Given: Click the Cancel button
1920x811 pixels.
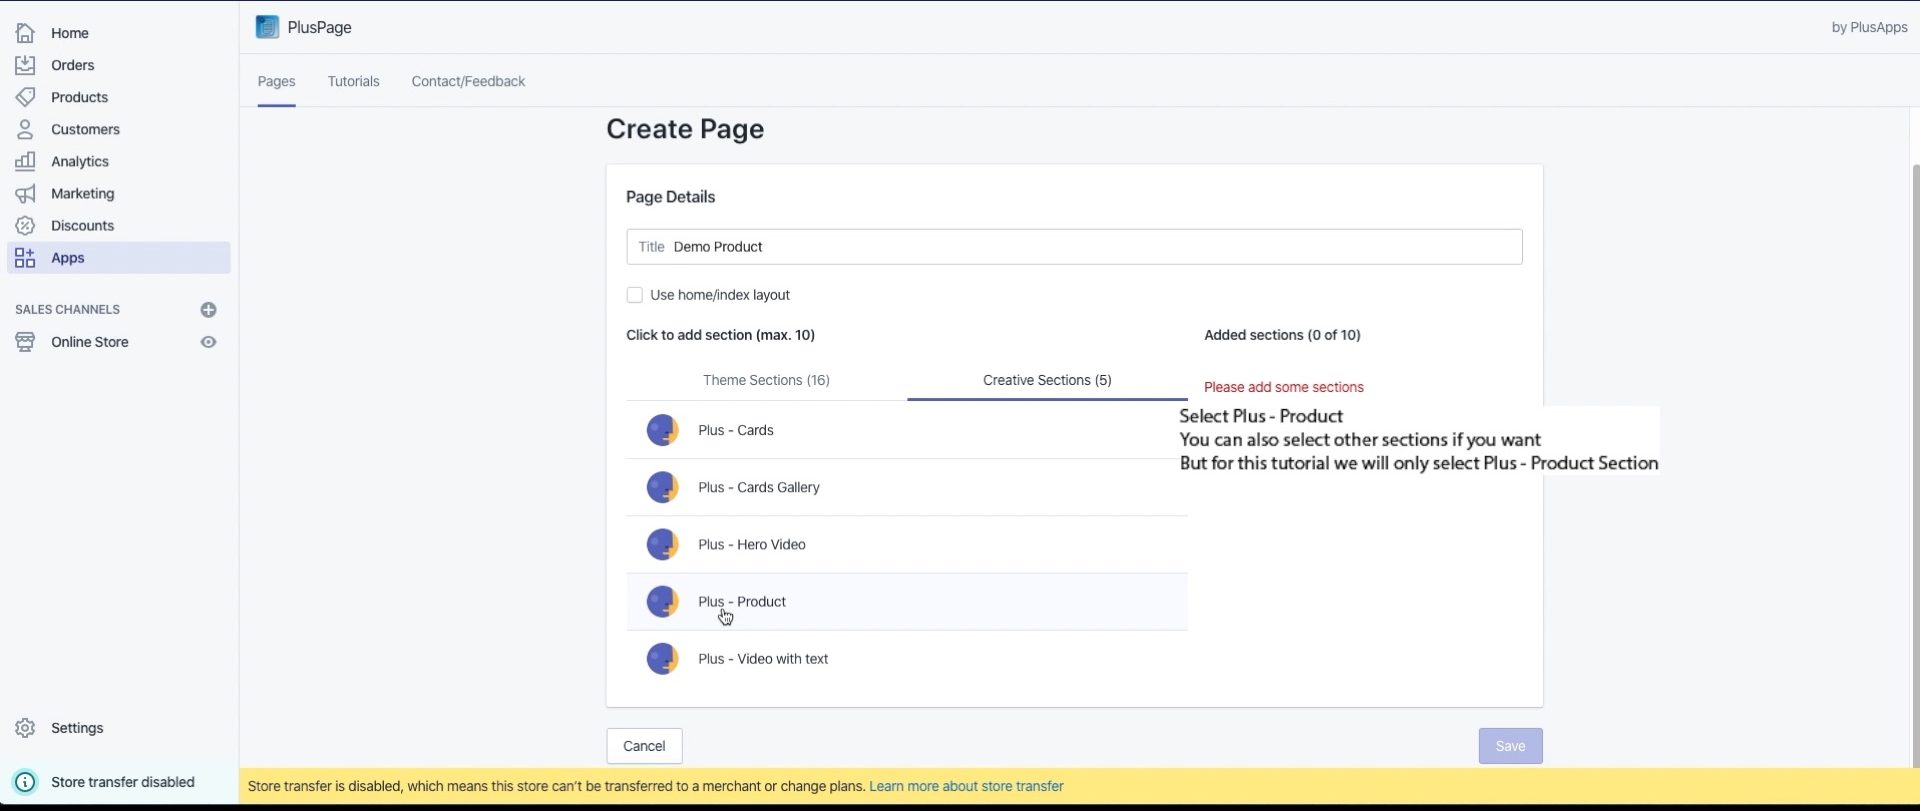Looking at the screenshot, I should click(644, 746).
